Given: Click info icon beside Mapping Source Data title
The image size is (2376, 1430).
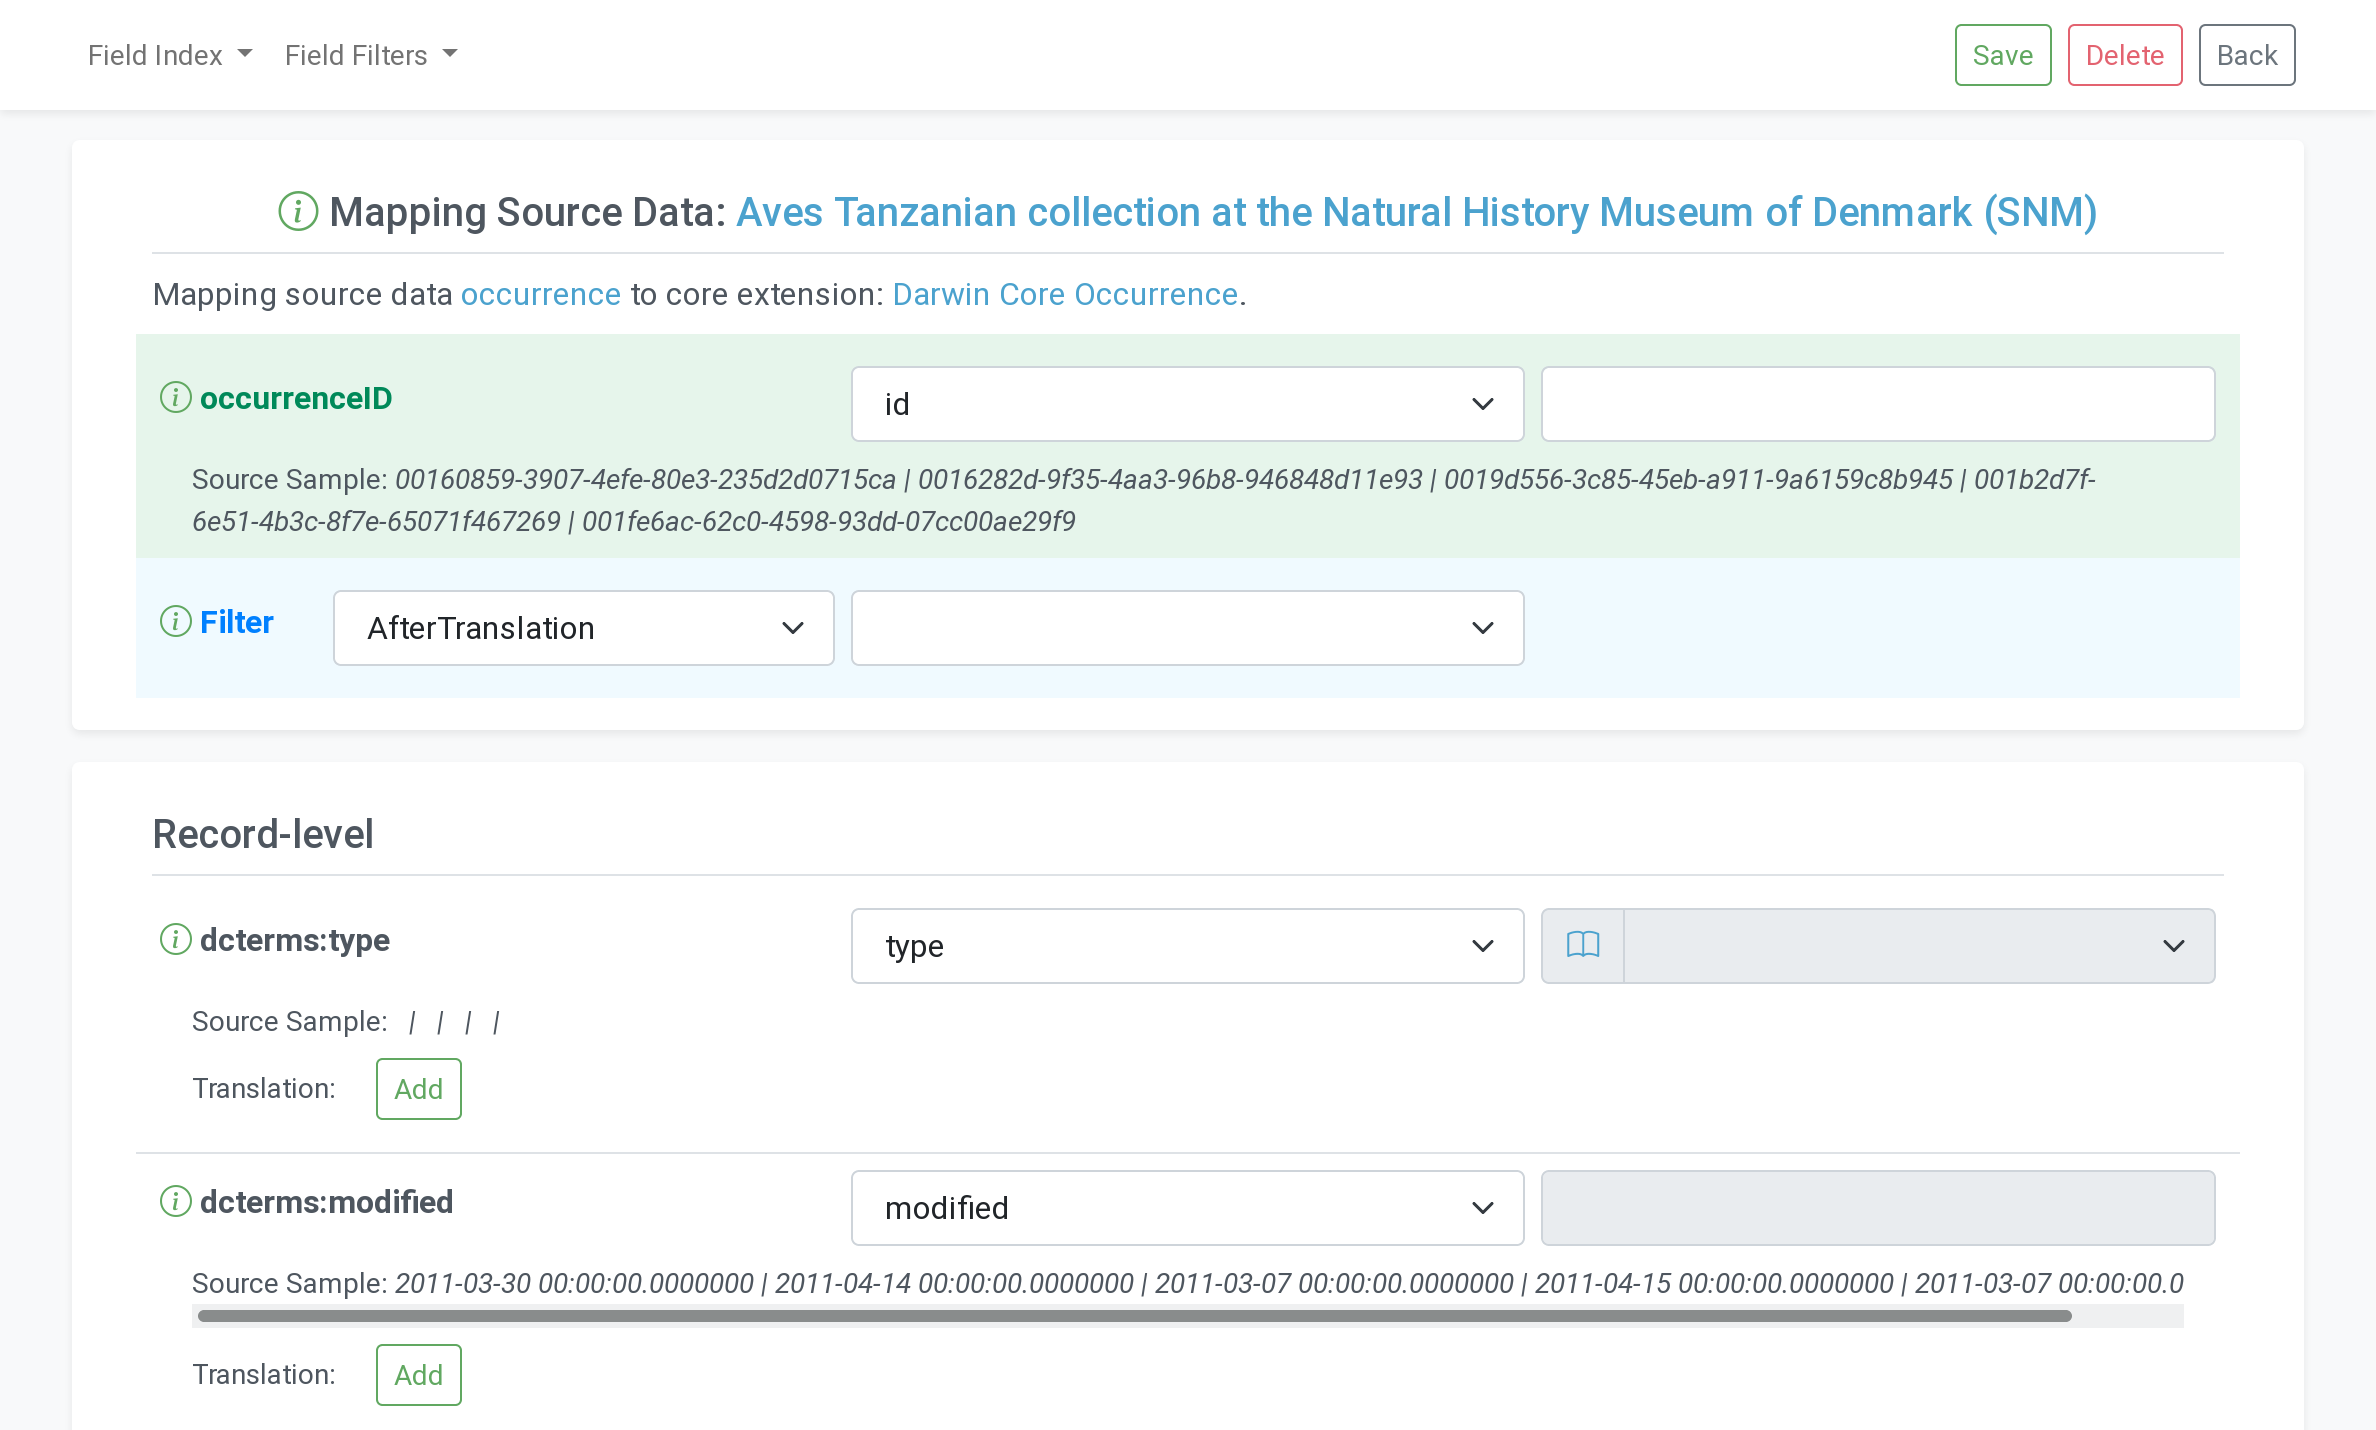Looking at the screenshot, I should pyautogui.click(x=297, y=212).
